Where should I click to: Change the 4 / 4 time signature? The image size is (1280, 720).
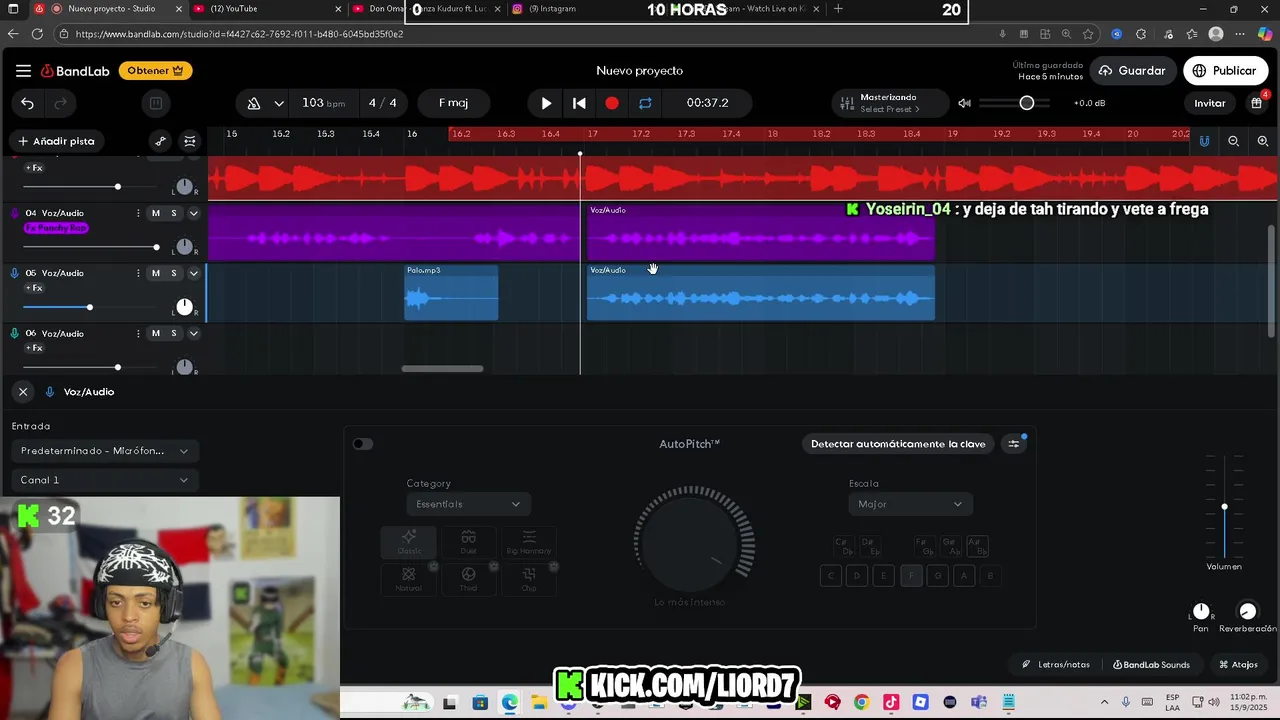[x=382, y=103]
